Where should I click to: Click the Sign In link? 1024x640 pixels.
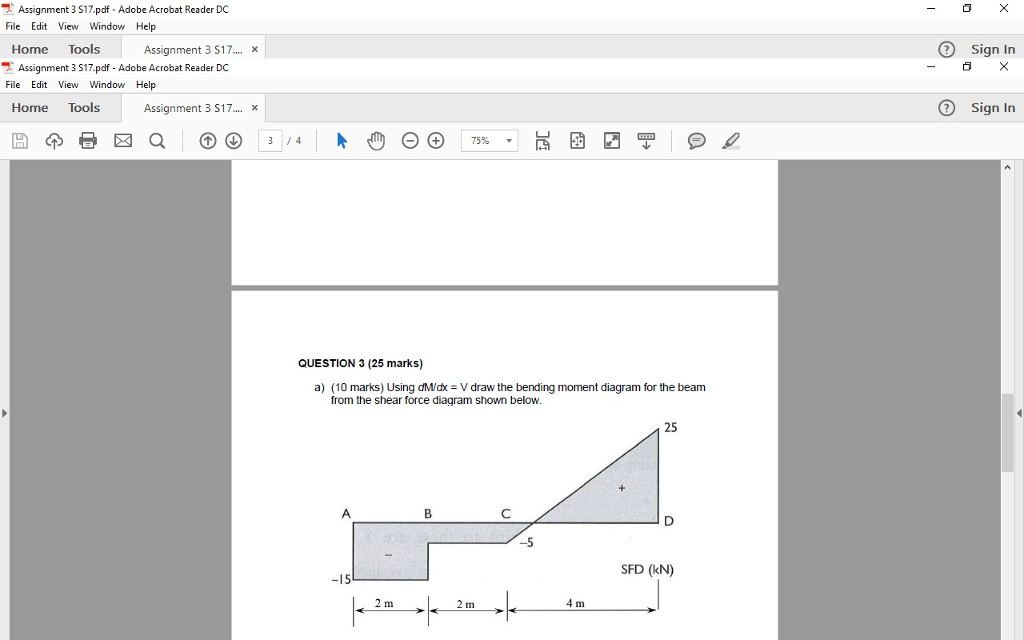[992, 107]
